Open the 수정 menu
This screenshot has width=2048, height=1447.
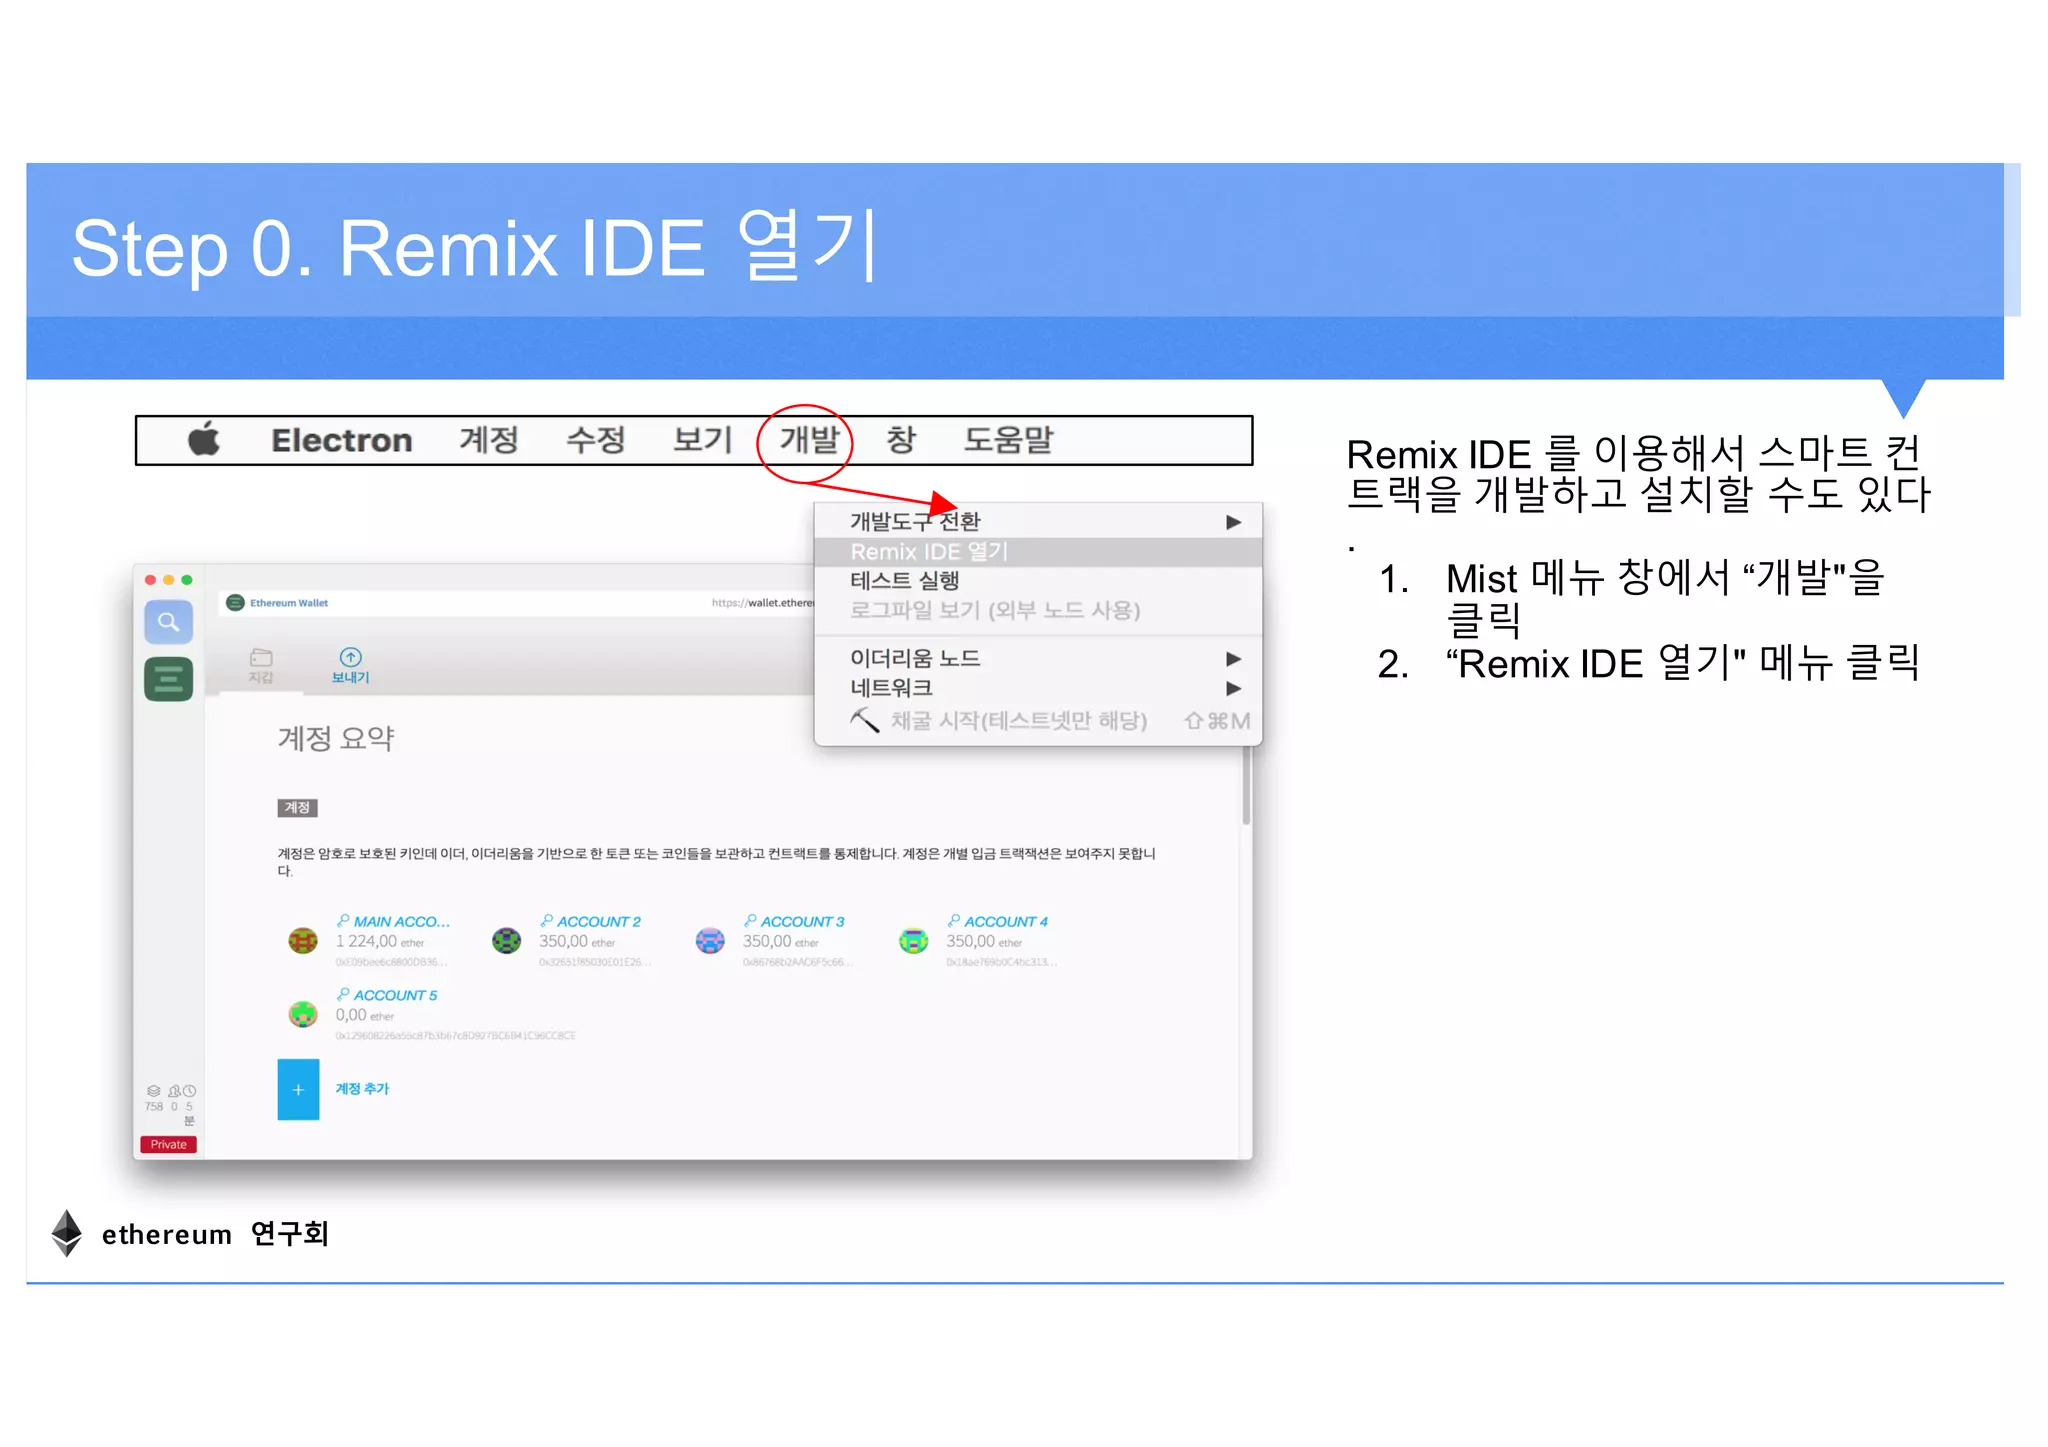point(596,440)
